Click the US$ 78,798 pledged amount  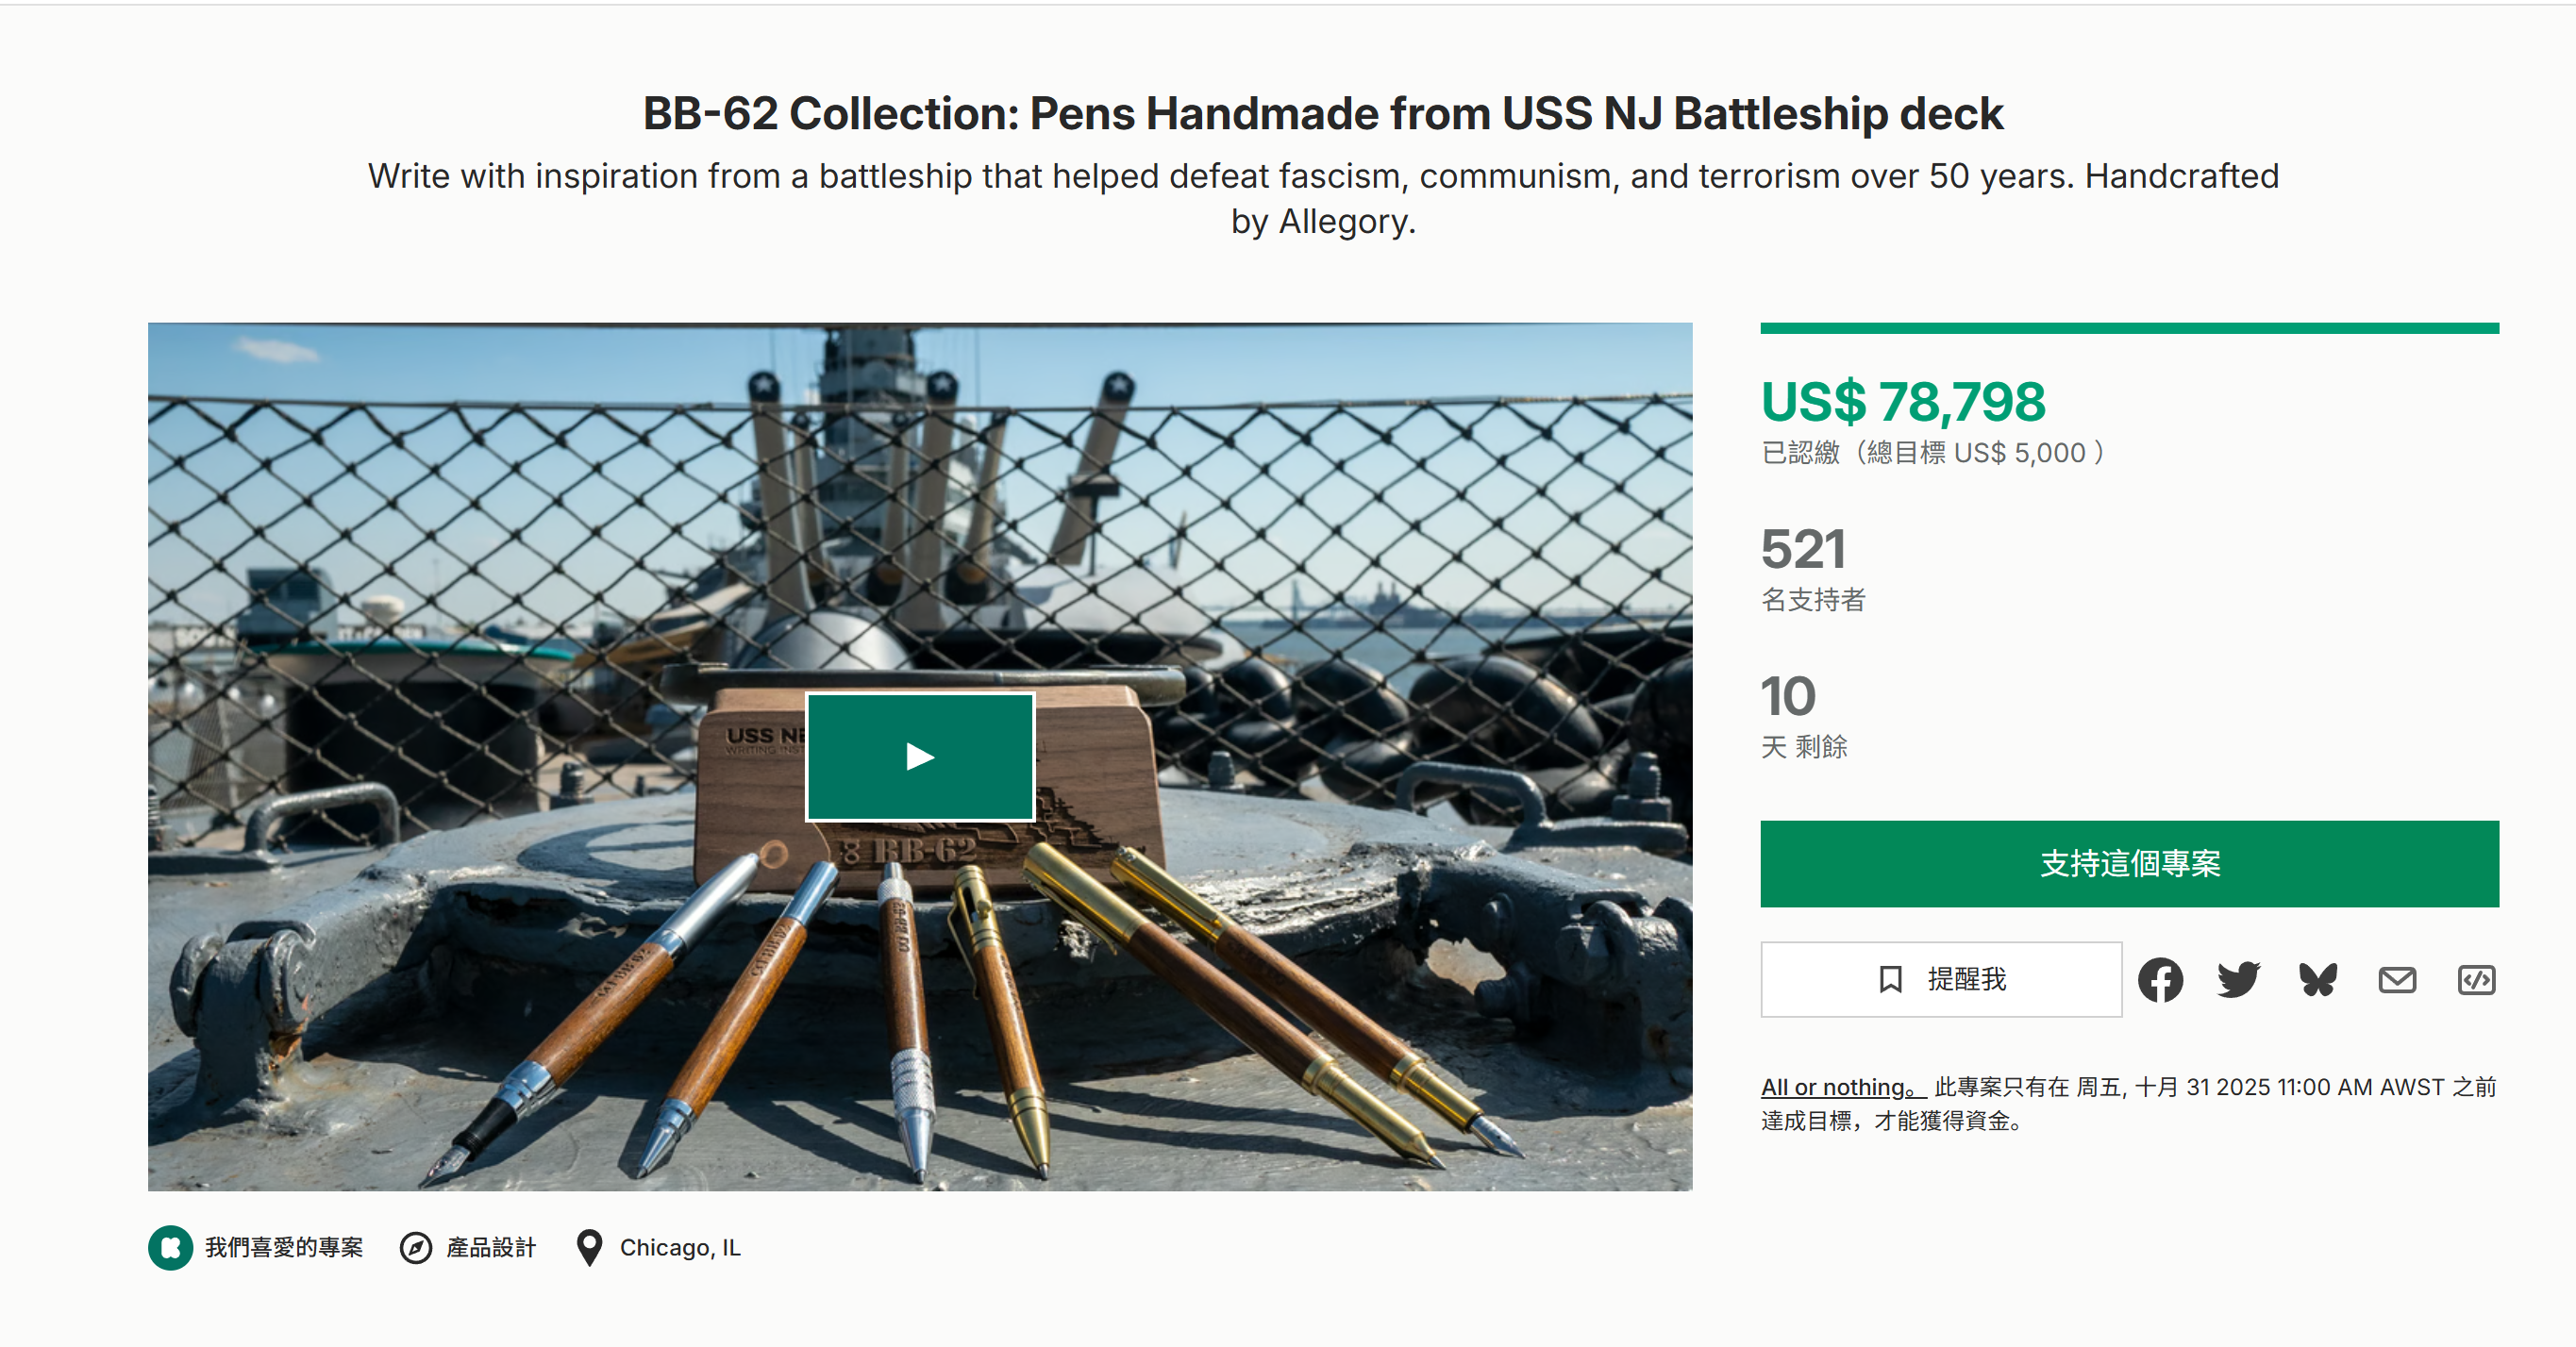point(1903,402)
